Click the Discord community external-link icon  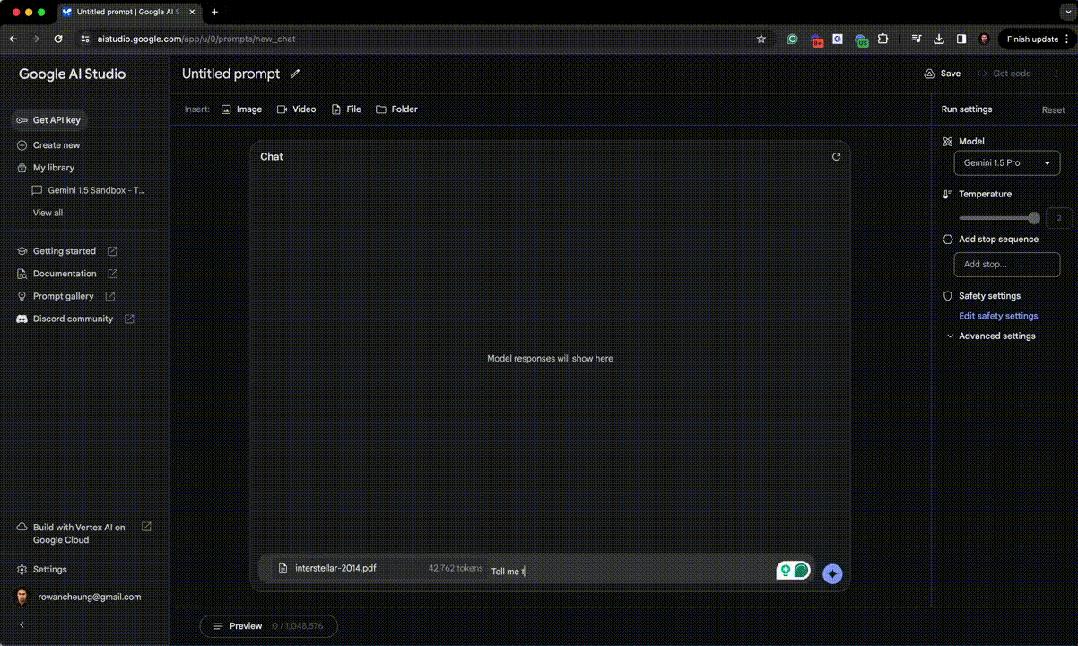[x=129, y=319]
